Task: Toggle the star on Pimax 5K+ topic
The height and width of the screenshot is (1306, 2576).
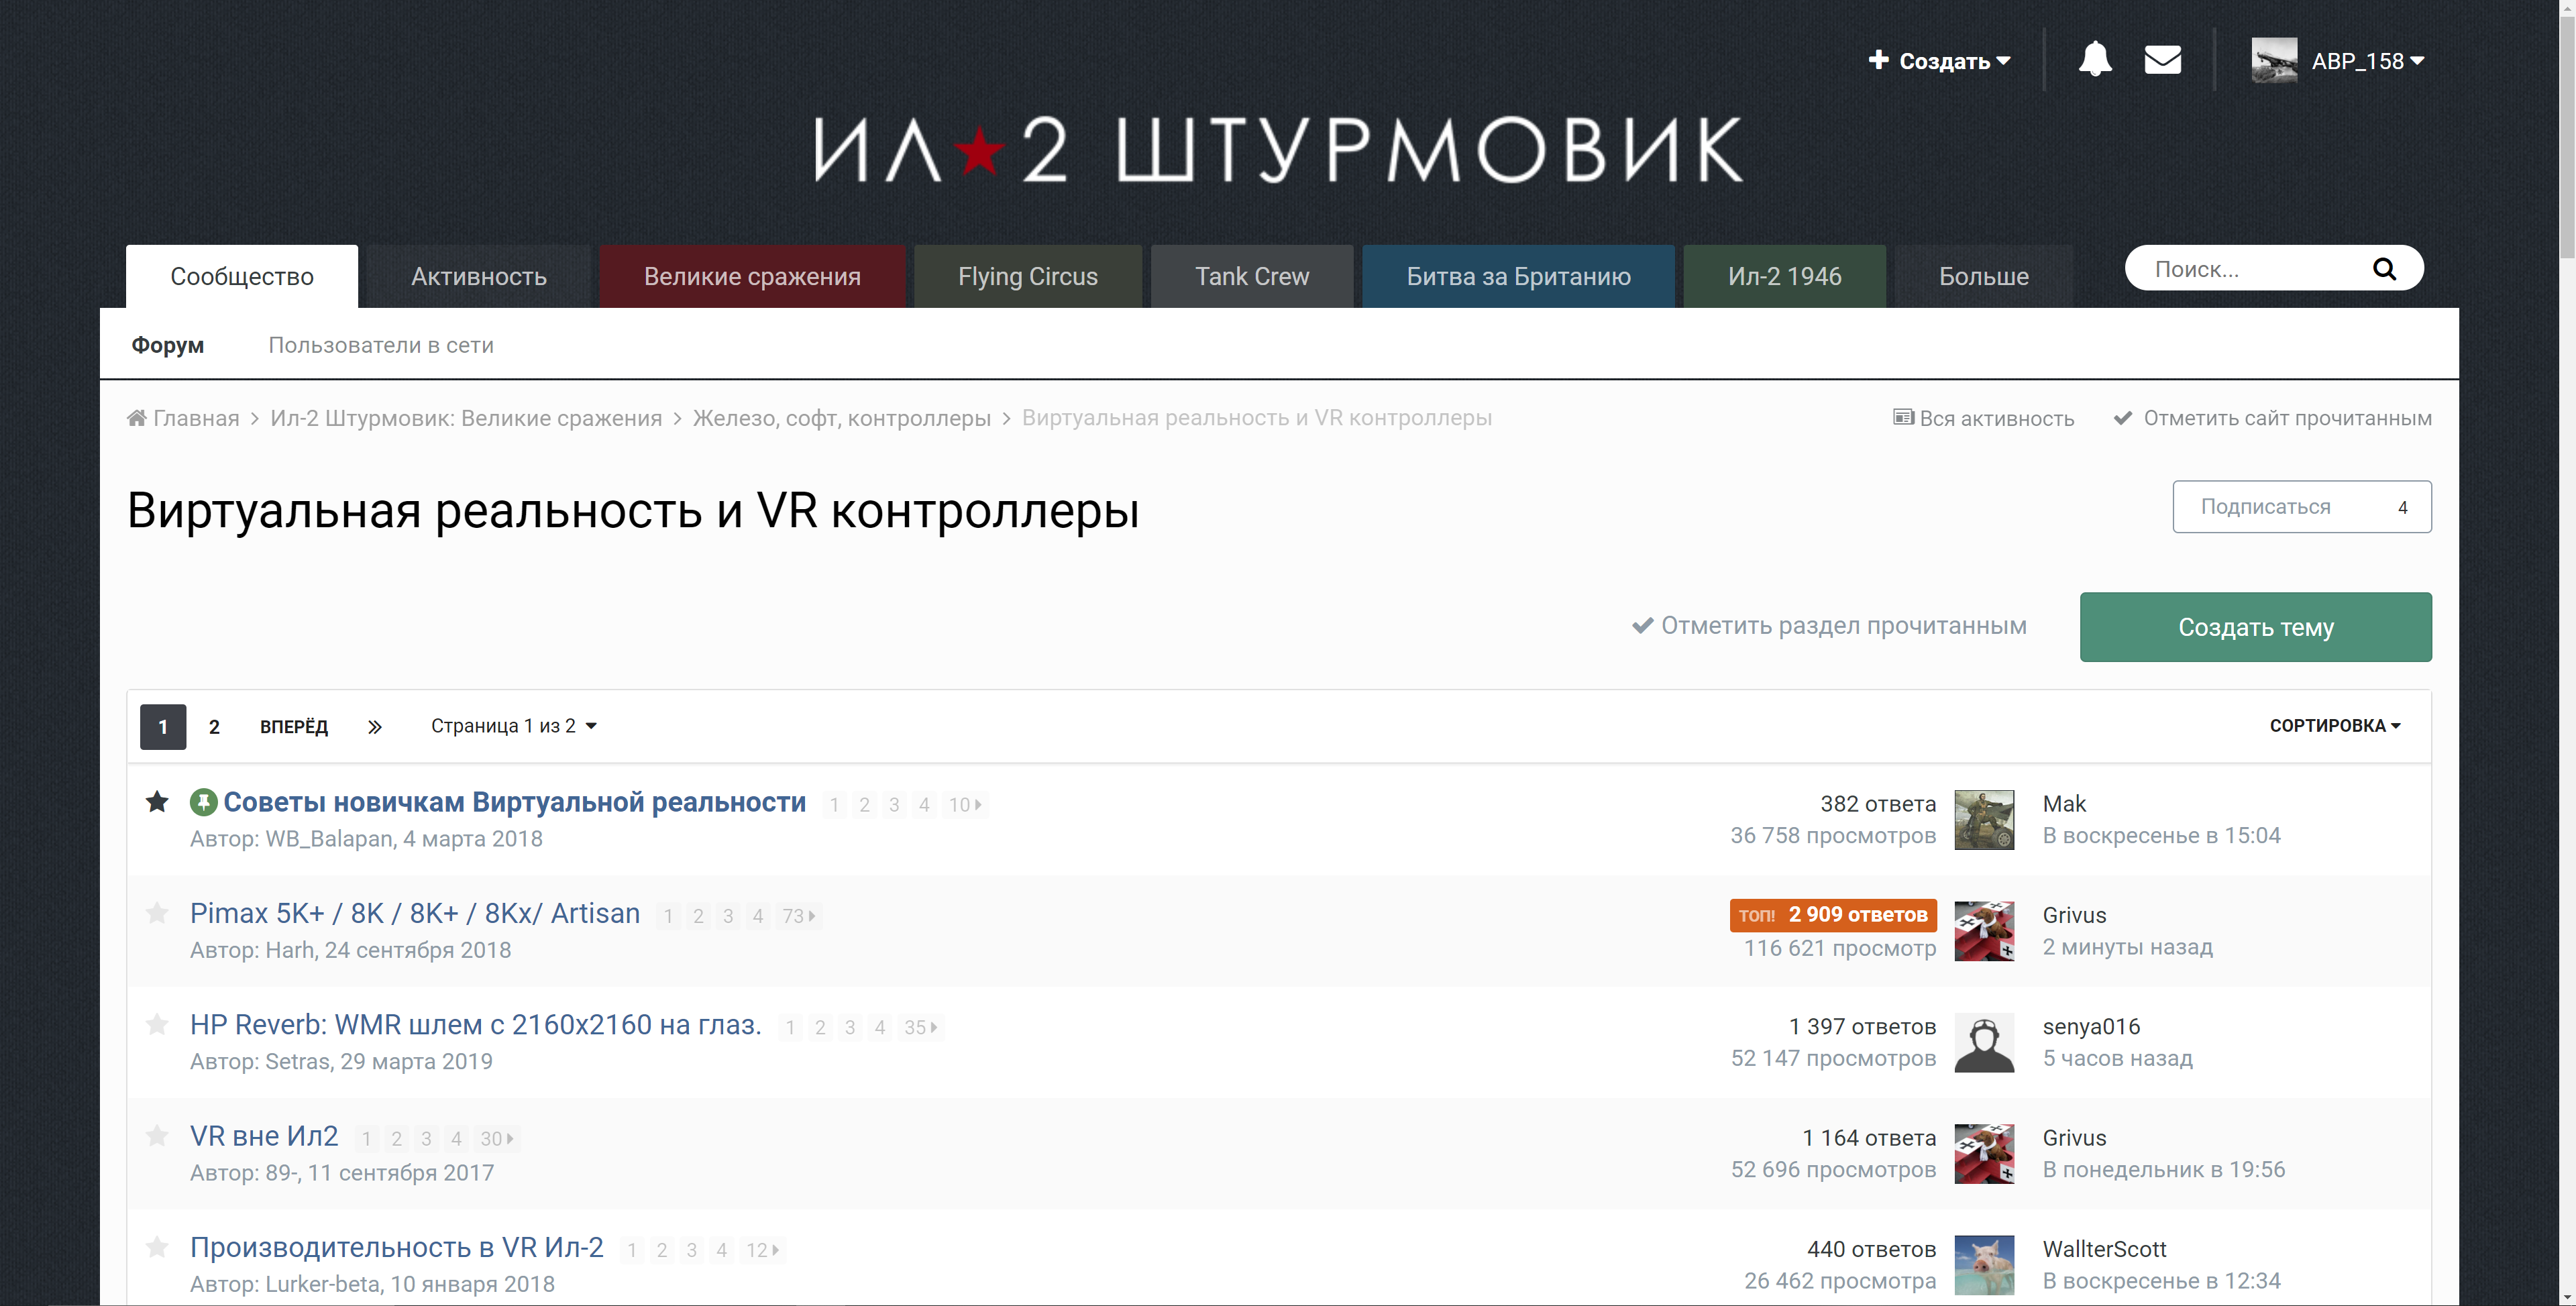Action: click(157, 913)
